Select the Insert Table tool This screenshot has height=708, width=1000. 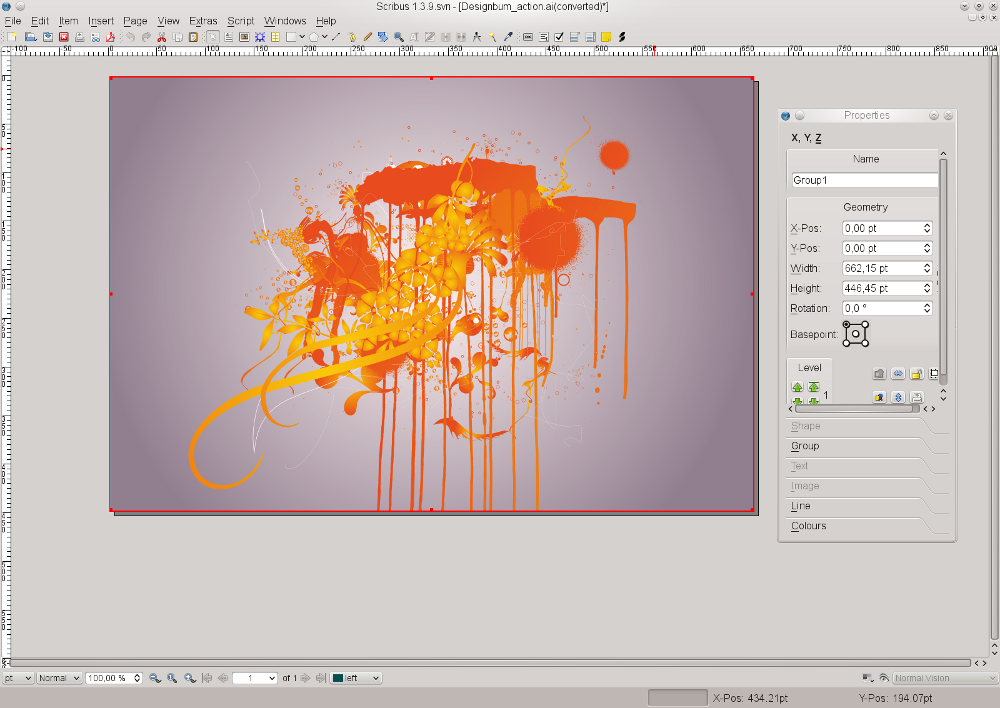pos(274,37)
